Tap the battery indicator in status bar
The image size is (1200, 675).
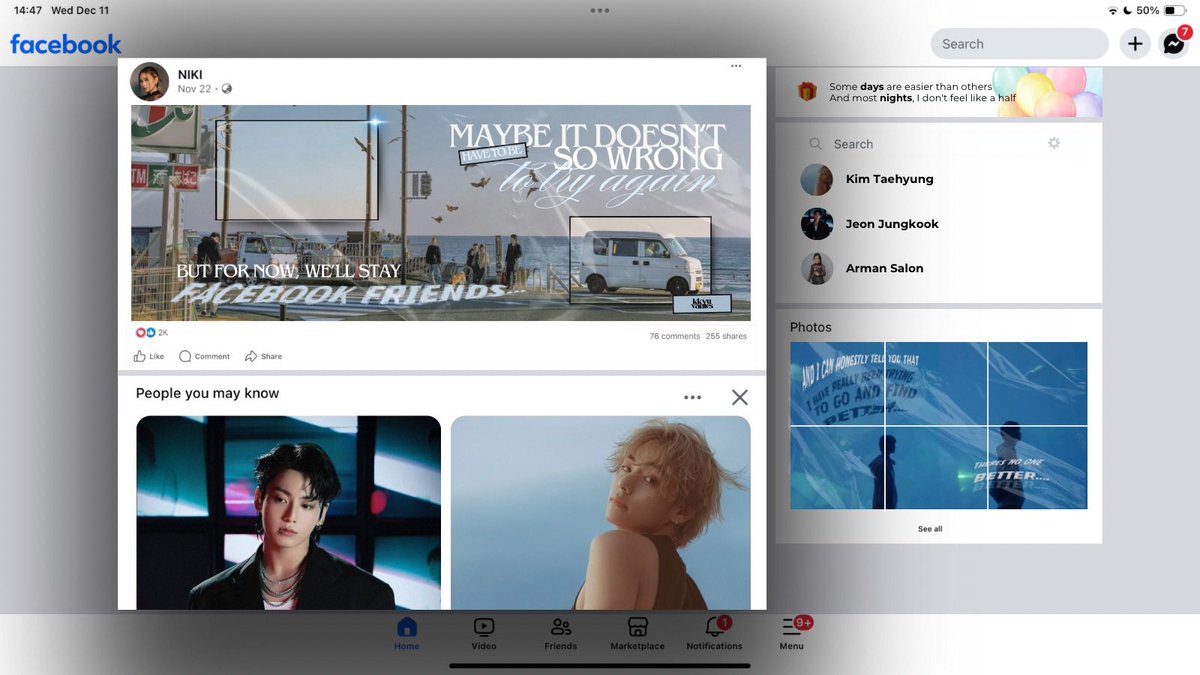[x=1175, y=10]
